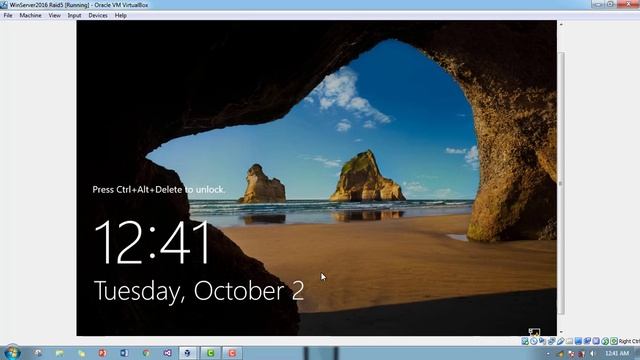Click the Right Ctrl host key label
This screenshot has width=640, height=360.
click(629, 341)
